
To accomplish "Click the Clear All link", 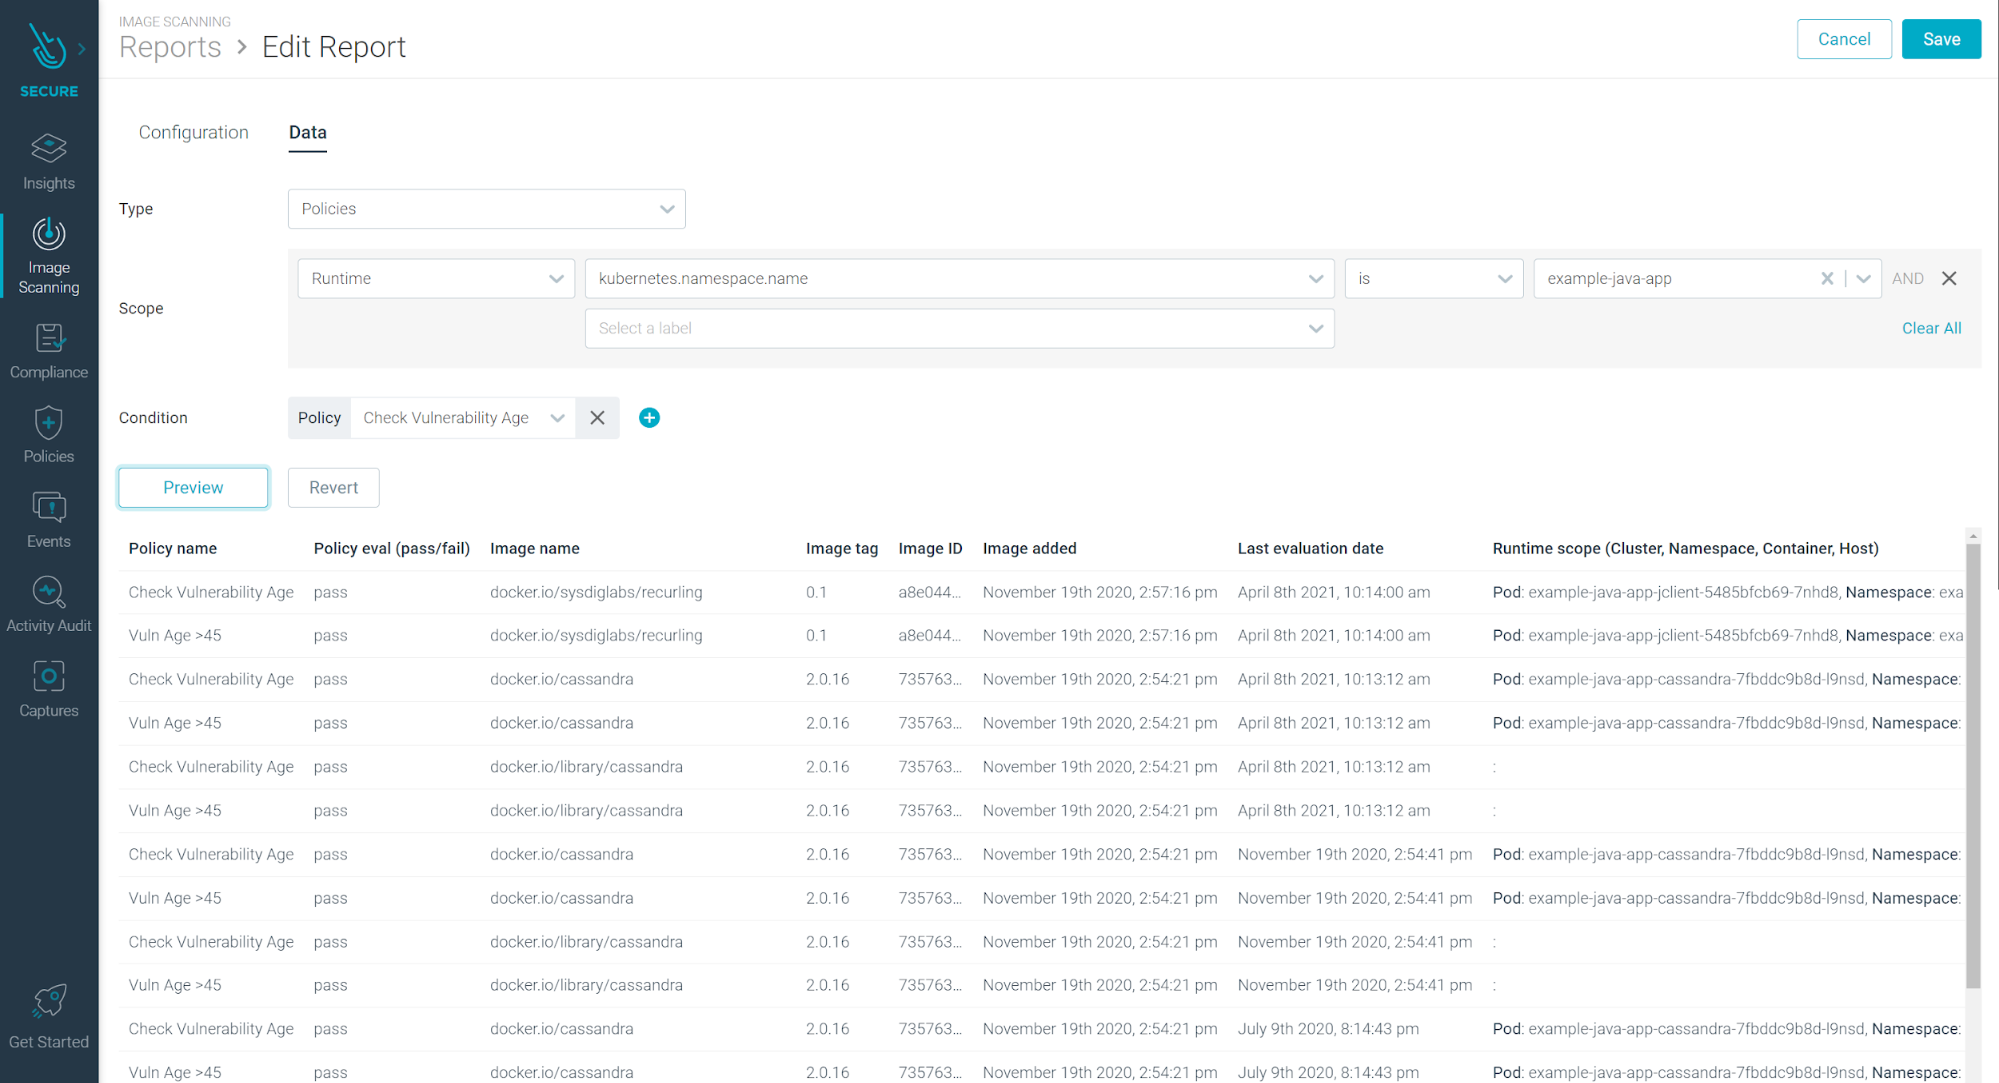I will tap(1931, 328).
